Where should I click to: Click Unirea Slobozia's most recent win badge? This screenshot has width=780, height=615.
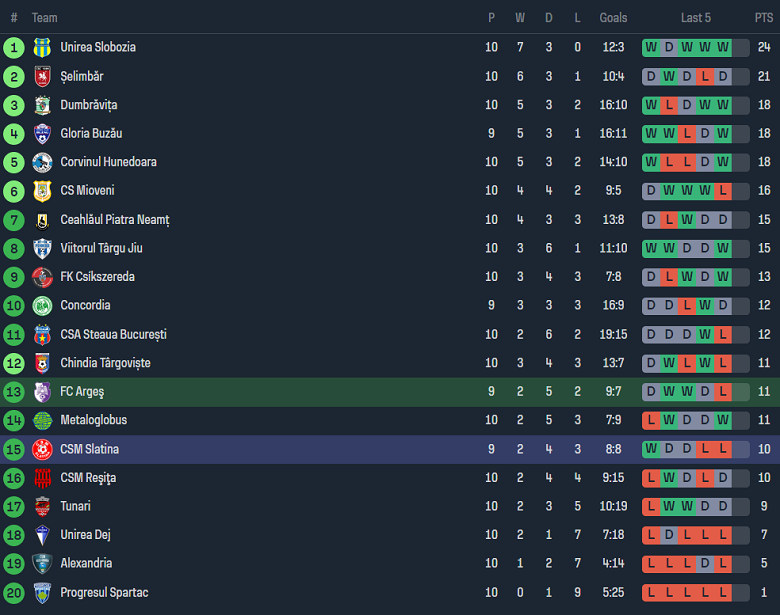coord(722,47)
